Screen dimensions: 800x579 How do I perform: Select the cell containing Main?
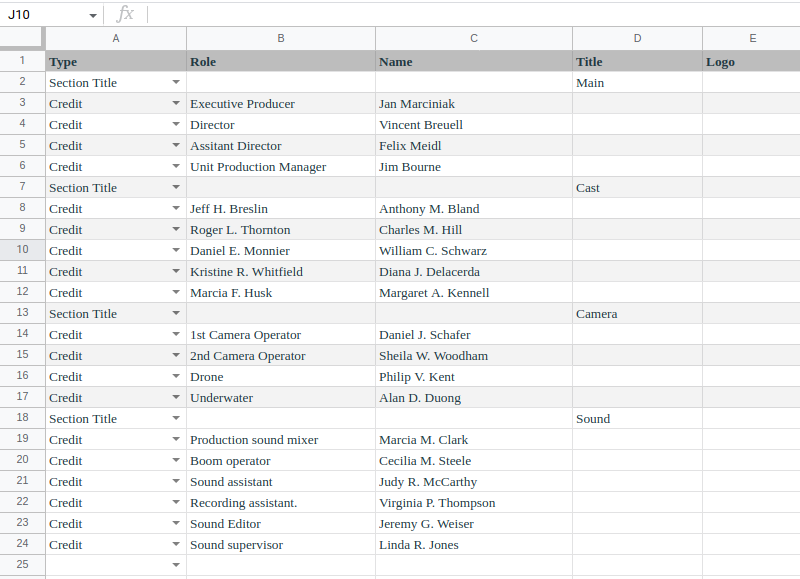[637, 83]
